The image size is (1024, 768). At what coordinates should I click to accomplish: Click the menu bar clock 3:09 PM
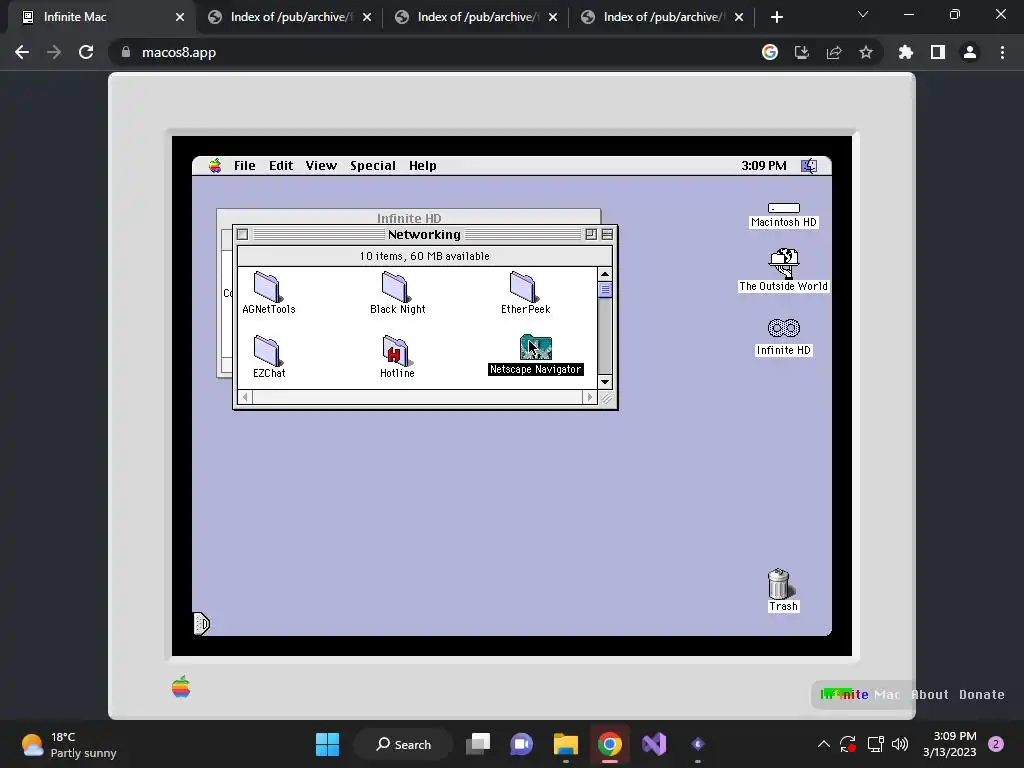pyautogui.click(x=763, y=166)
